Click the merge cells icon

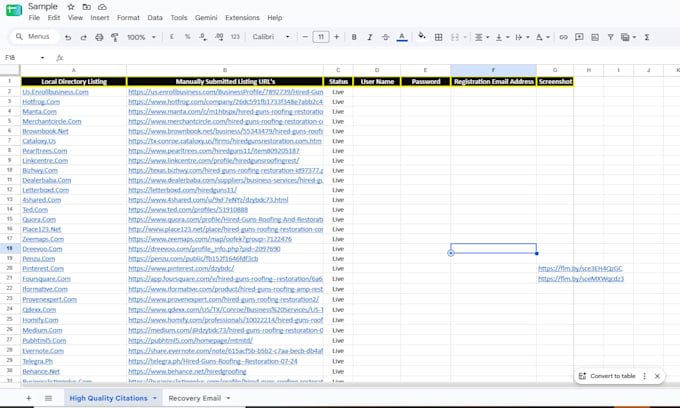pyautogui.click(x=454, y=37)
